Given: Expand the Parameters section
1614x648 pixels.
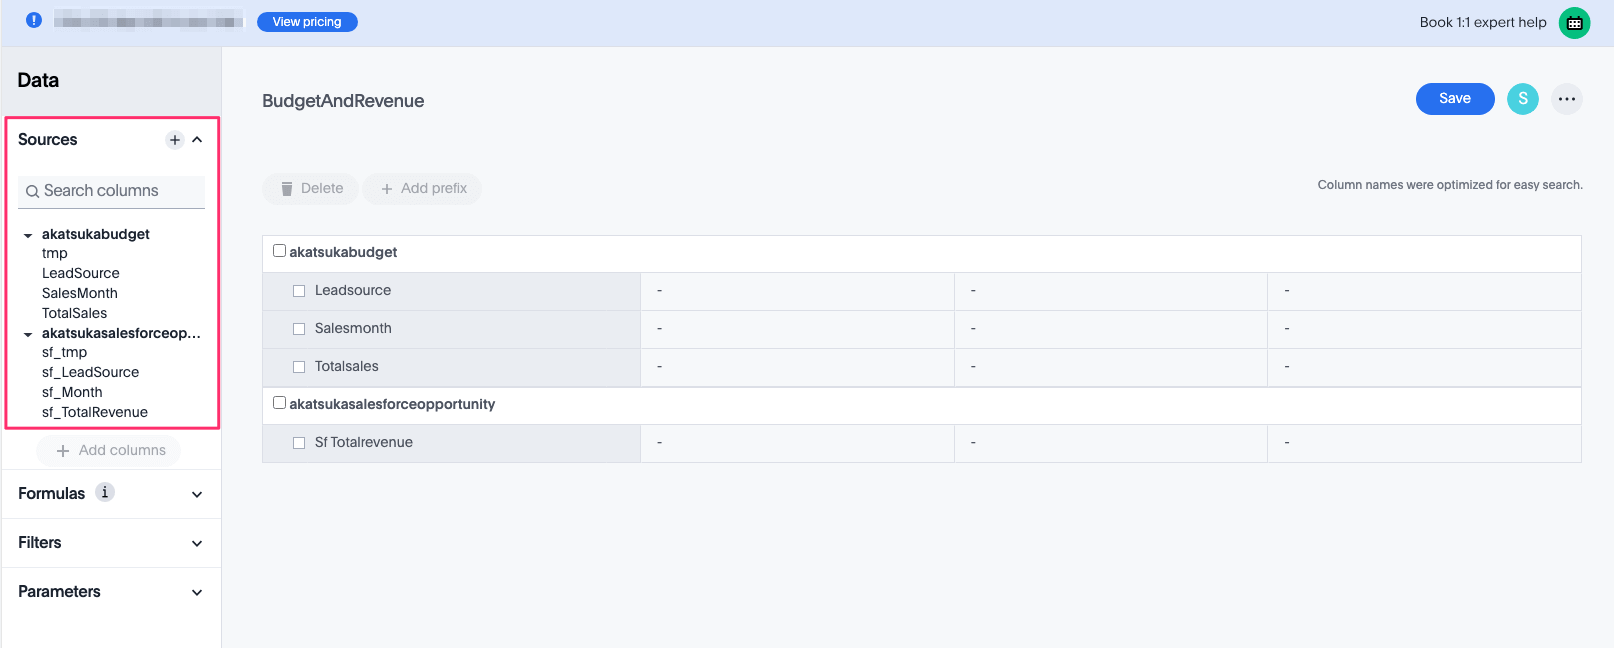Looking at the screenshot, I should point(197,592).
